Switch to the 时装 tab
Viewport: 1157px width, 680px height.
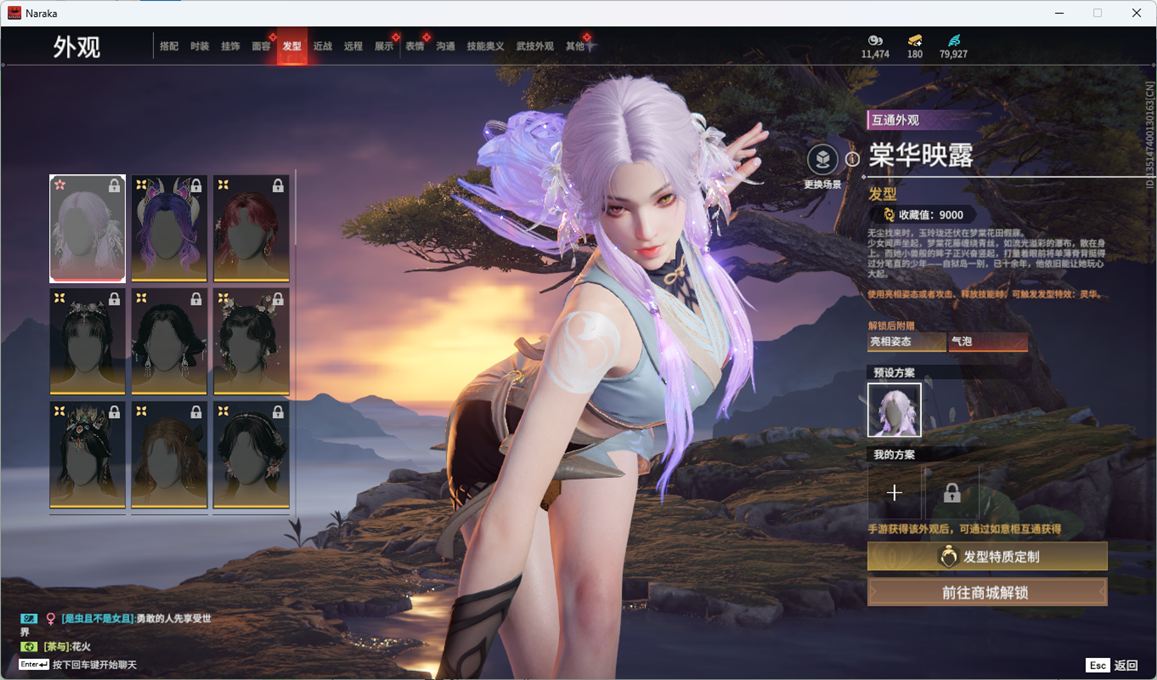click(200, 46)
